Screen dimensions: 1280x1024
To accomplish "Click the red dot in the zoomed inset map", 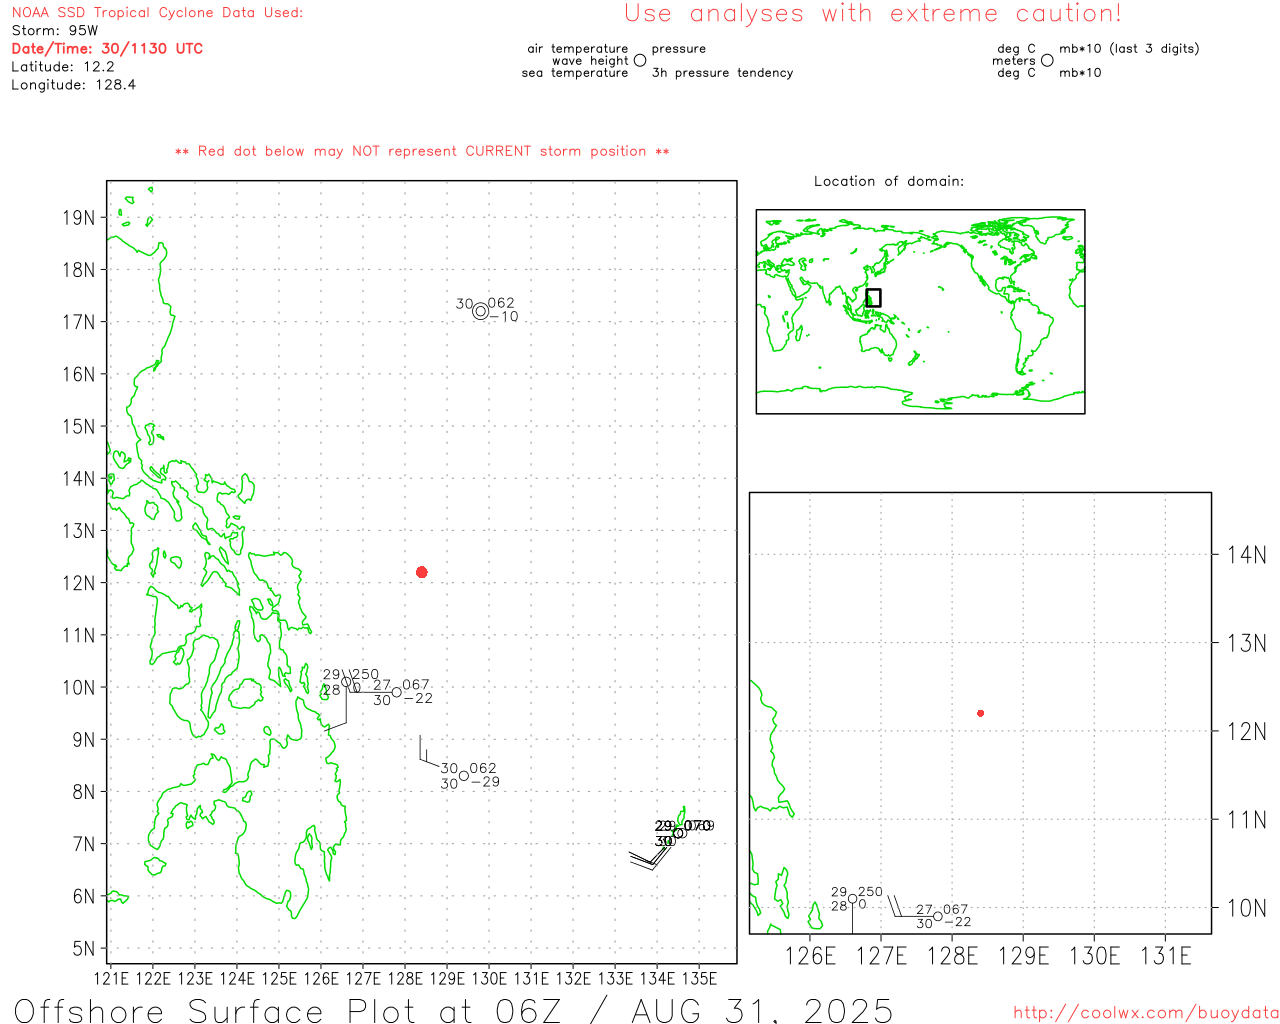I will [x=981, y=713].
